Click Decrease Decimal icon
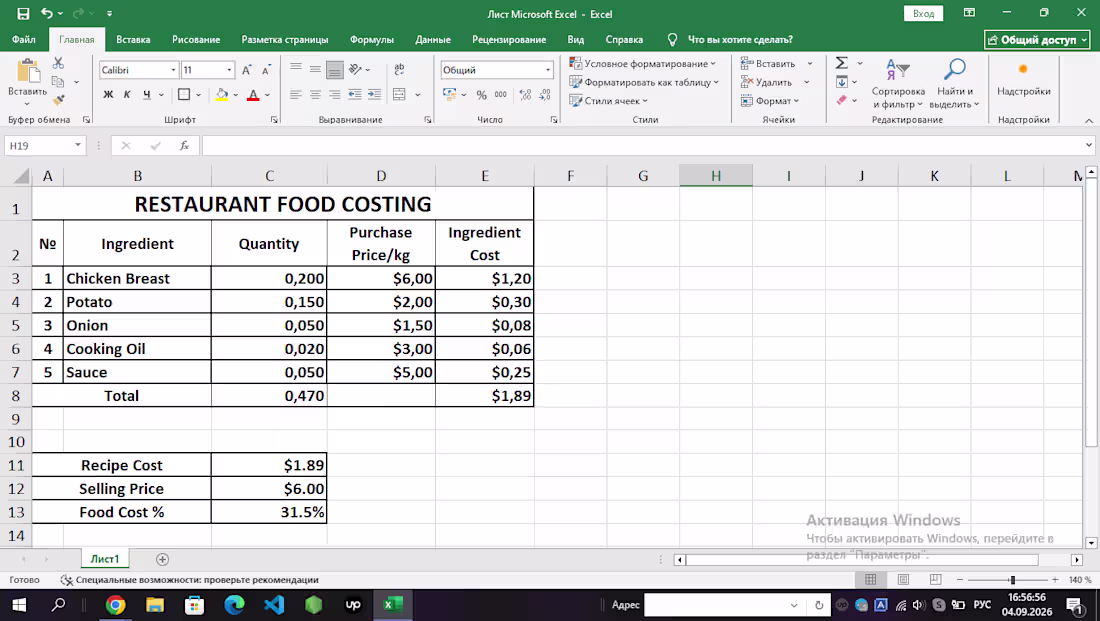Screen dimensions: 1100x621 coord(545,95)
